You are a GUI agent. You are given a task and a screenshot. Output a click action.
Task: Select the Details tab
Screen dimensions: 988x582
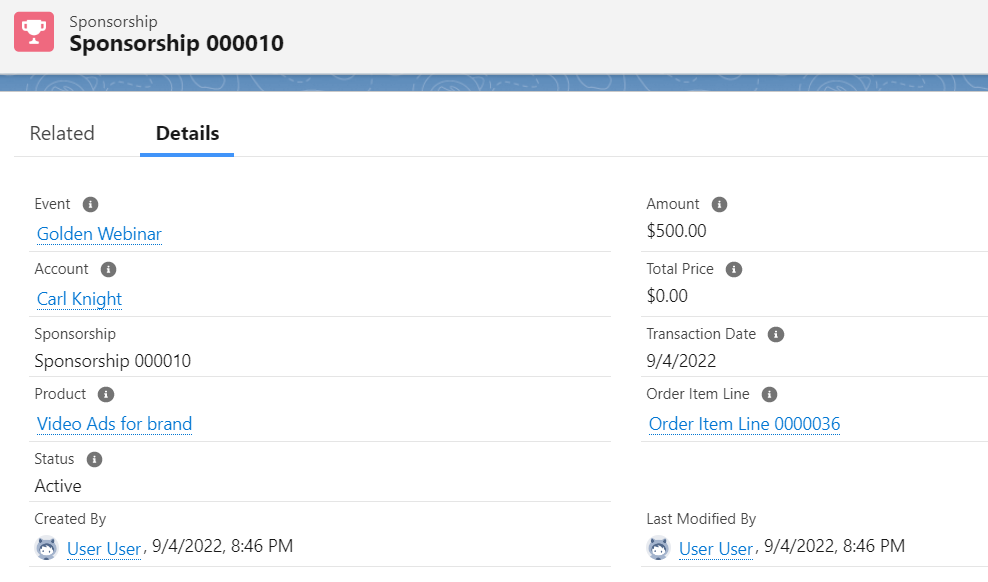[x=187, y=133]
